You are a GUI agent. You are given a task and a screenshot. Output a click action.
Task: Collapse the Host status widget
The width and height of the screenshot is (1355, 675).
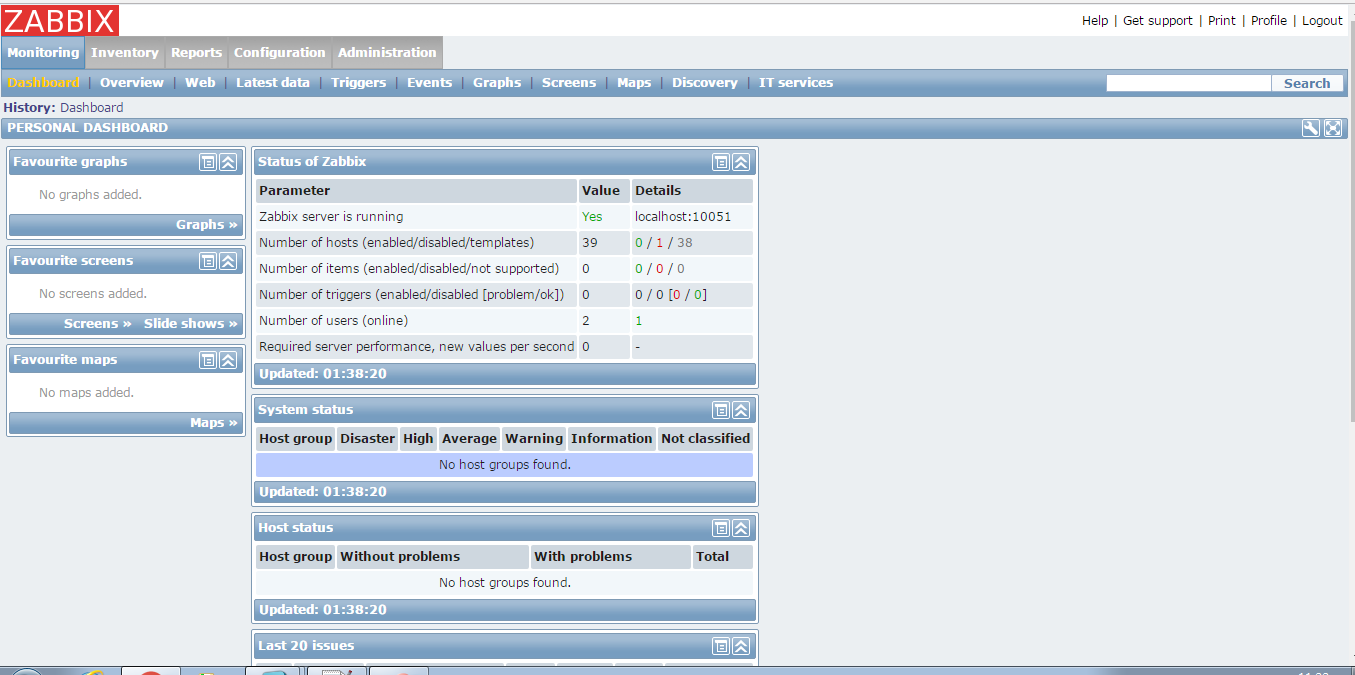pyautogui.click(x=741, y=528)
